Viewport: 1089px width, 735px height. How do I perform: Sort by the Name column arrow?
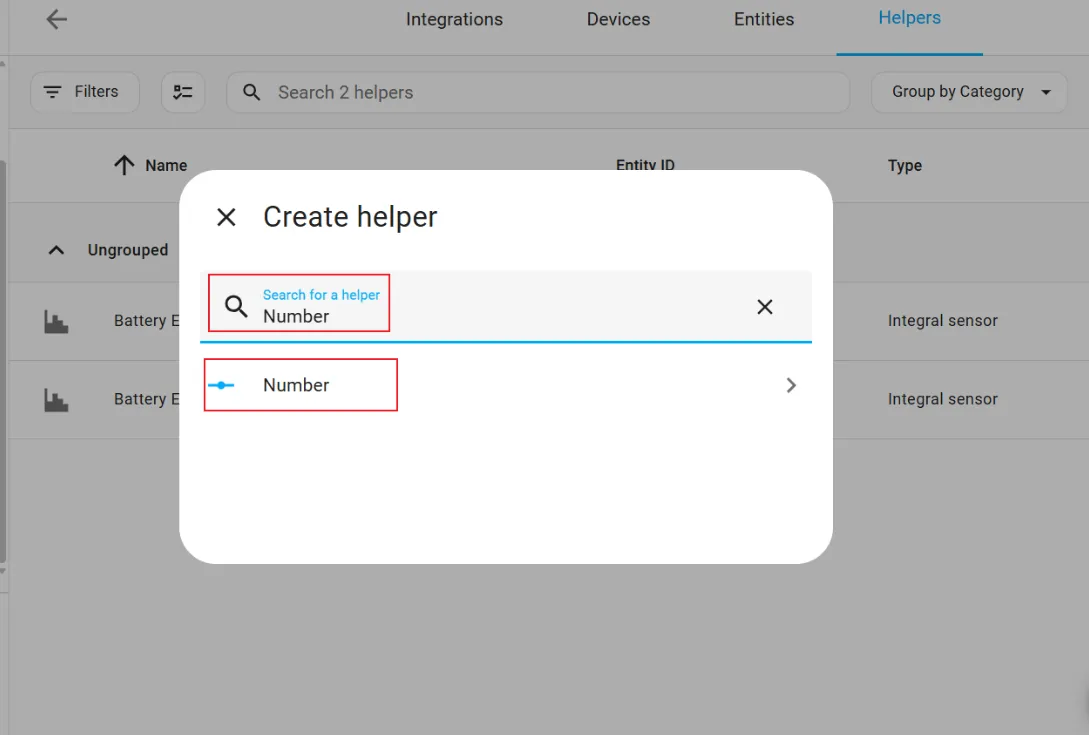(124, 166)
